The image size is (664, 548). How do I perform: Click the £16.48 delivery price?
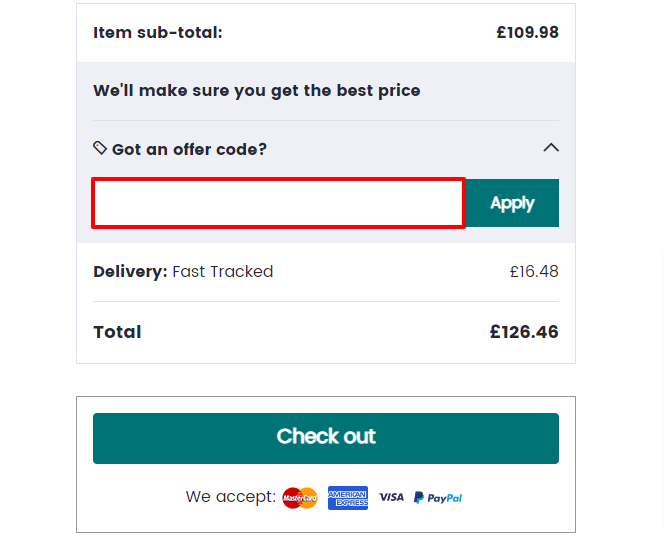(x=534, y=271)
